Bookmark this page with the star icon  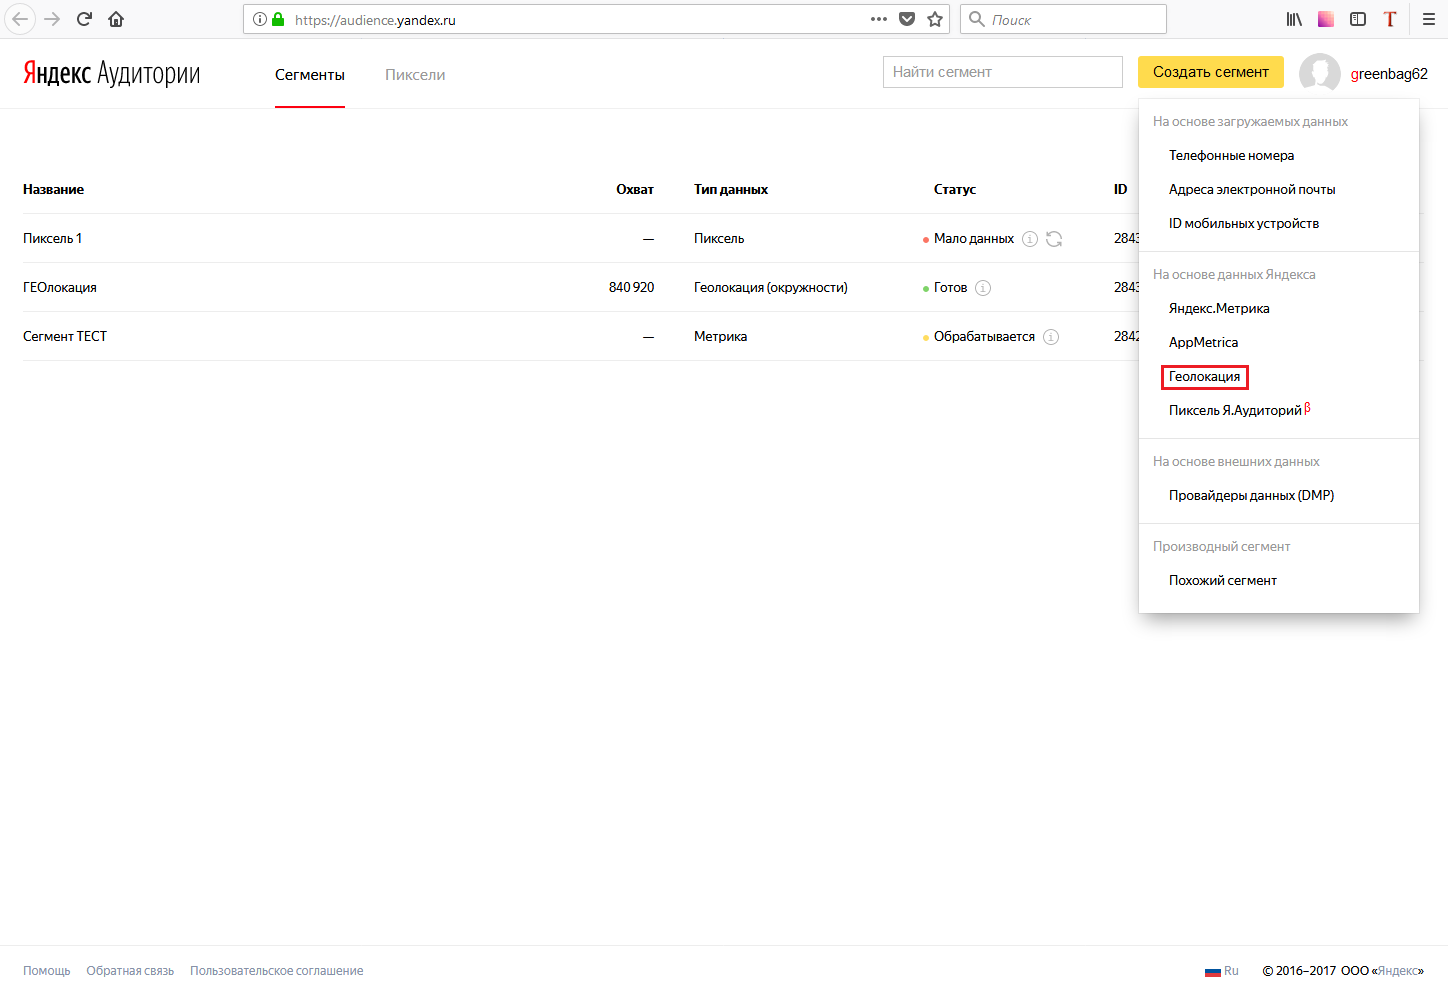(935, 19)
